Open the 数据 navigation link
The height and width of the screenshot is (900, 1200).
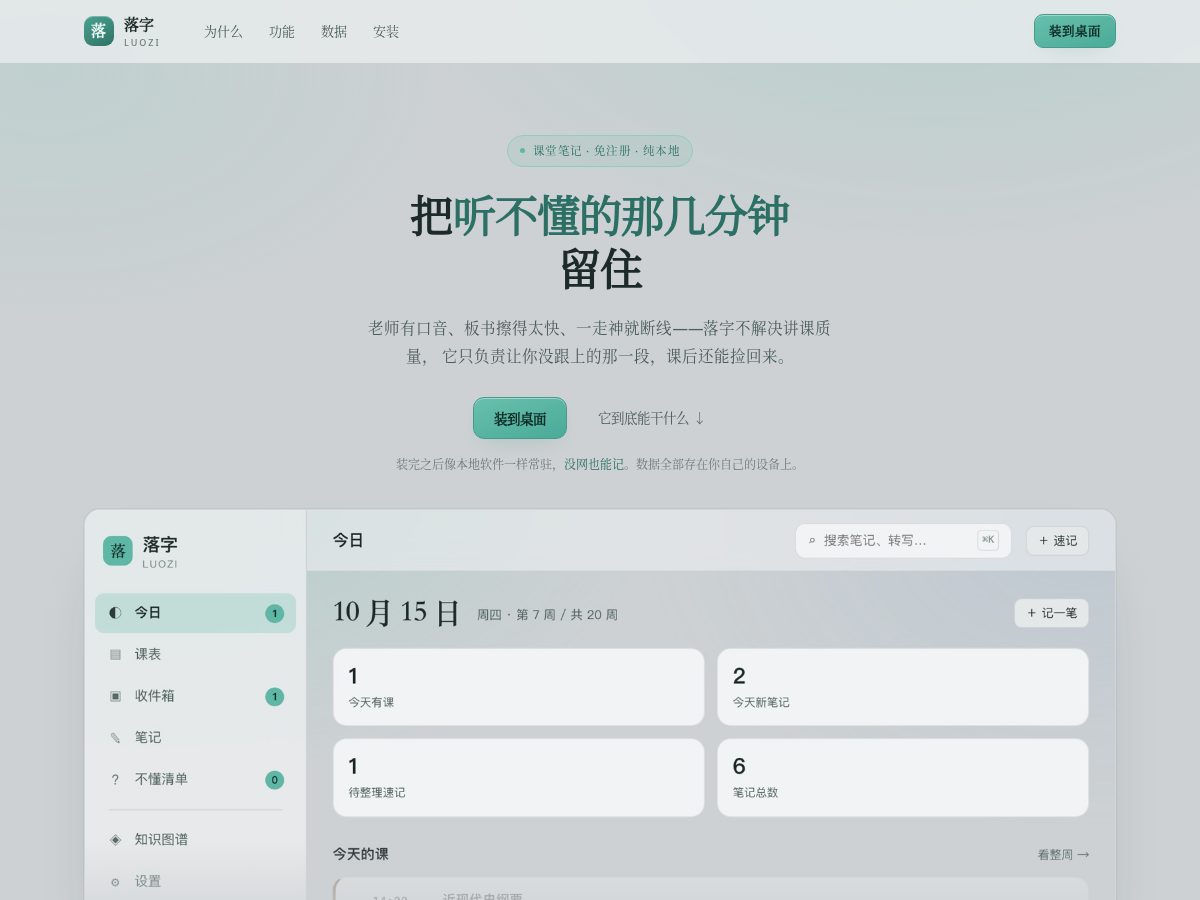pos(334,32)
